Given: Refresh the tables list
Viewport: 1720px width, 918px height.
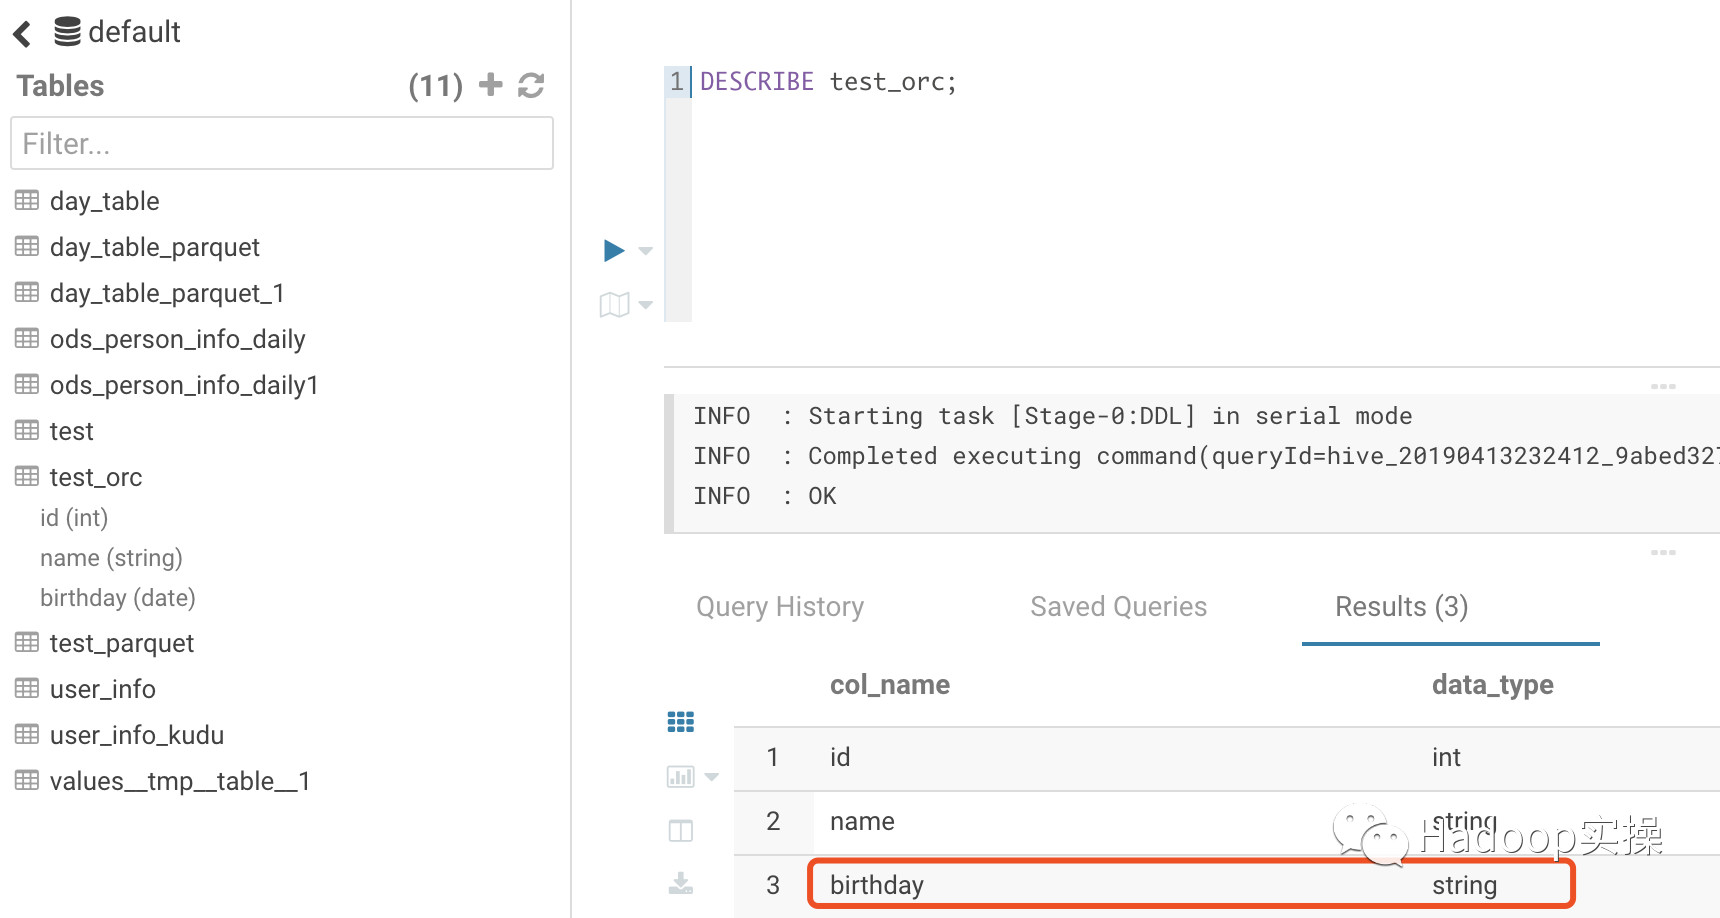Looking at the screenshot, I should tap(531, 85).
